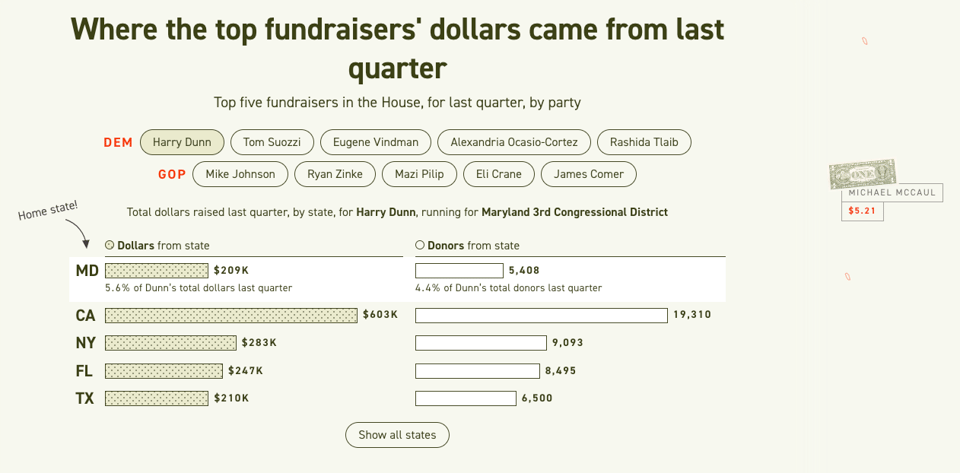This screenshot has width=960, height=473.
Task: Click the $5.21 amount tag
Action: click(x=862, y=211)
